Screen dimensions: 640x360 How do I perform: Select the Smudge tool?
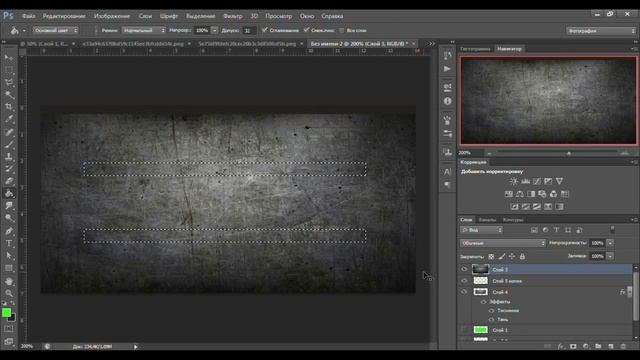[x=9, y=206]
